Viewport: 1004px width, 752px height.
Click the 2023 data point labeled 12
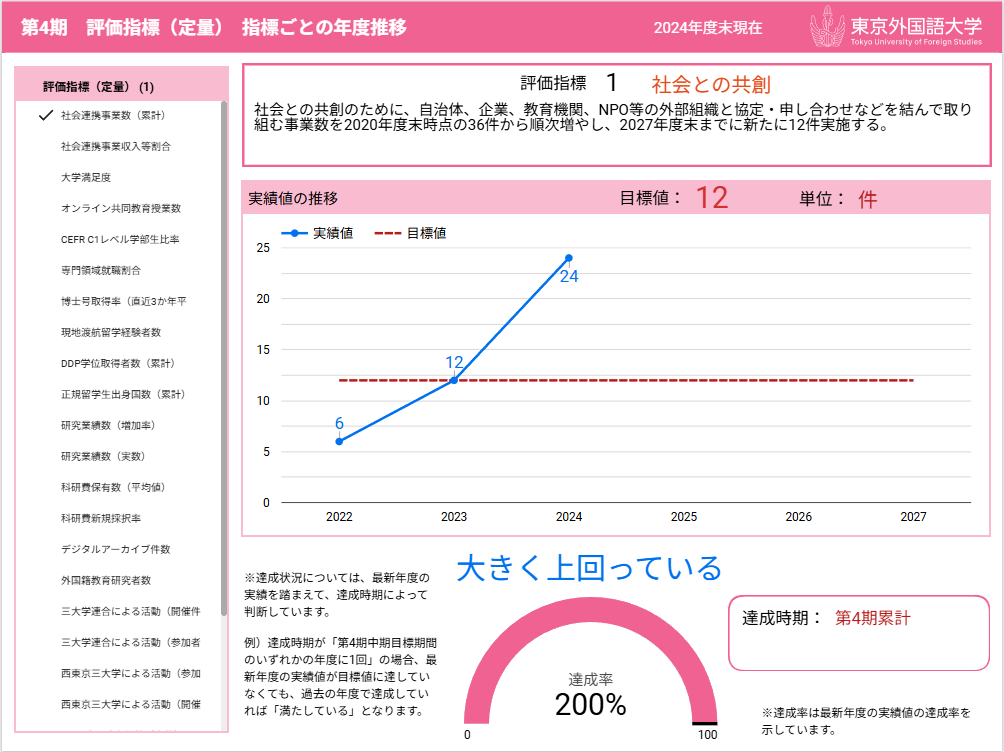pyautogui.click(x=454, y=380)
